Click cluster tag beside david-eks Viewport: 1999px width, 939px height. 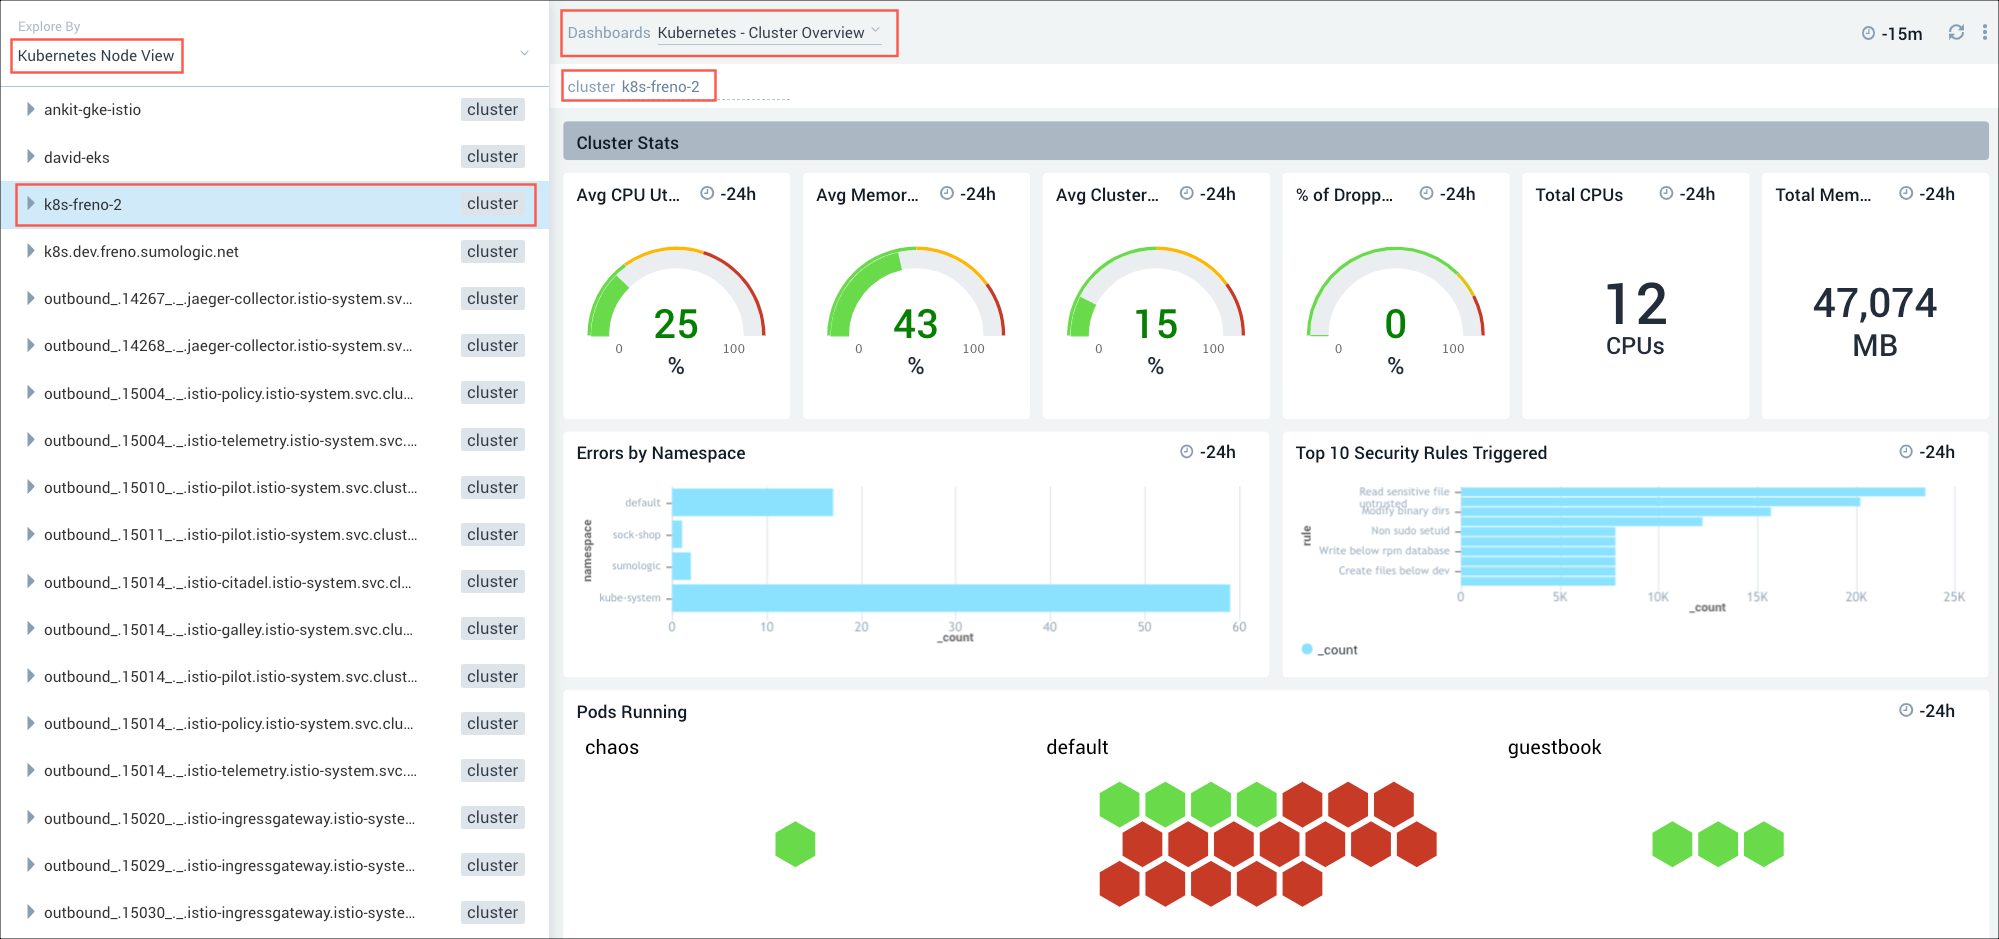(x=493, y=156)
